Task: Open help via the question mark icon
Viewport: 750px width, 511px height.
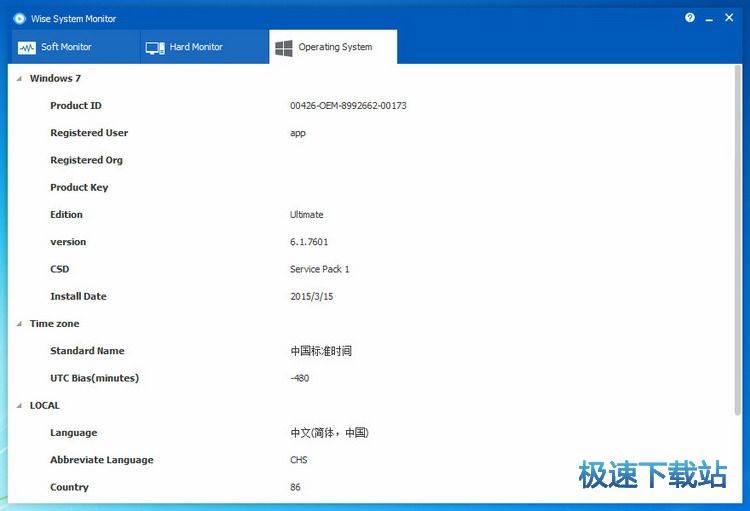Action: click(x=690, y=18)
